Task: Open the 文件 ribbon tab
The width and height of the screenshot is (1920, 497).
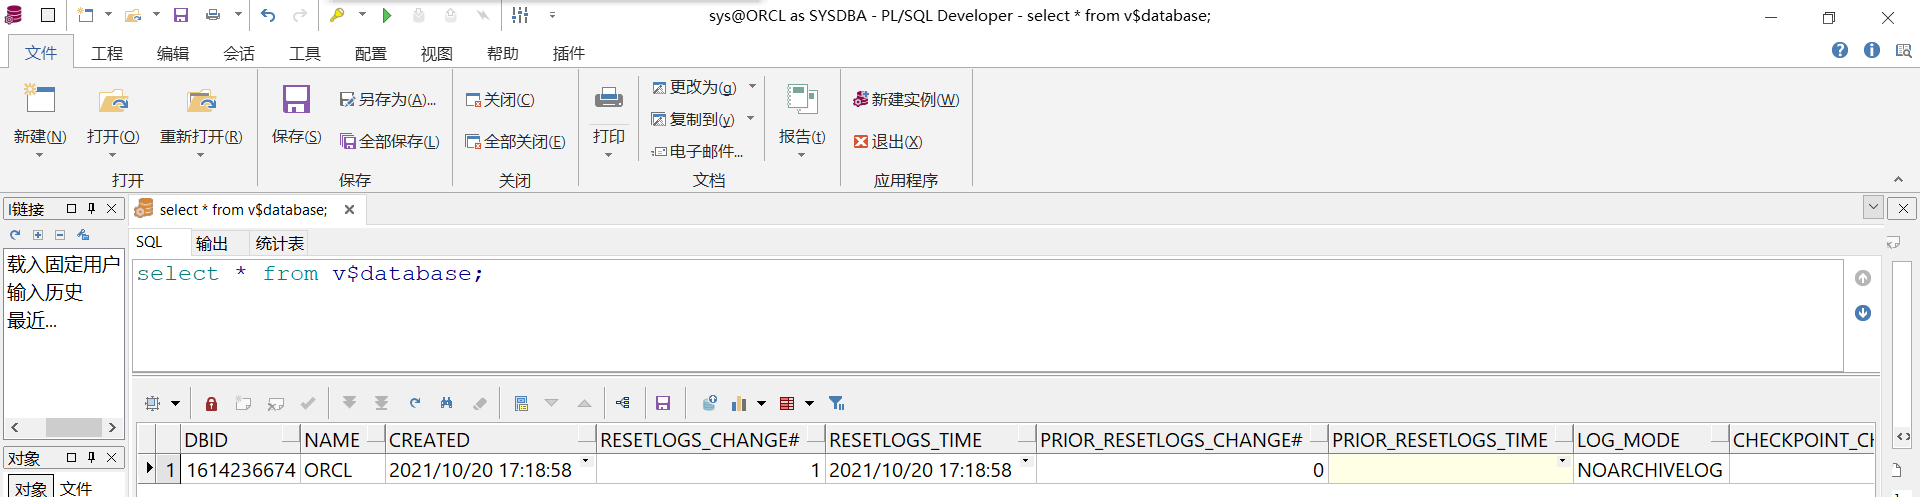Action: [x=41, y=53]
